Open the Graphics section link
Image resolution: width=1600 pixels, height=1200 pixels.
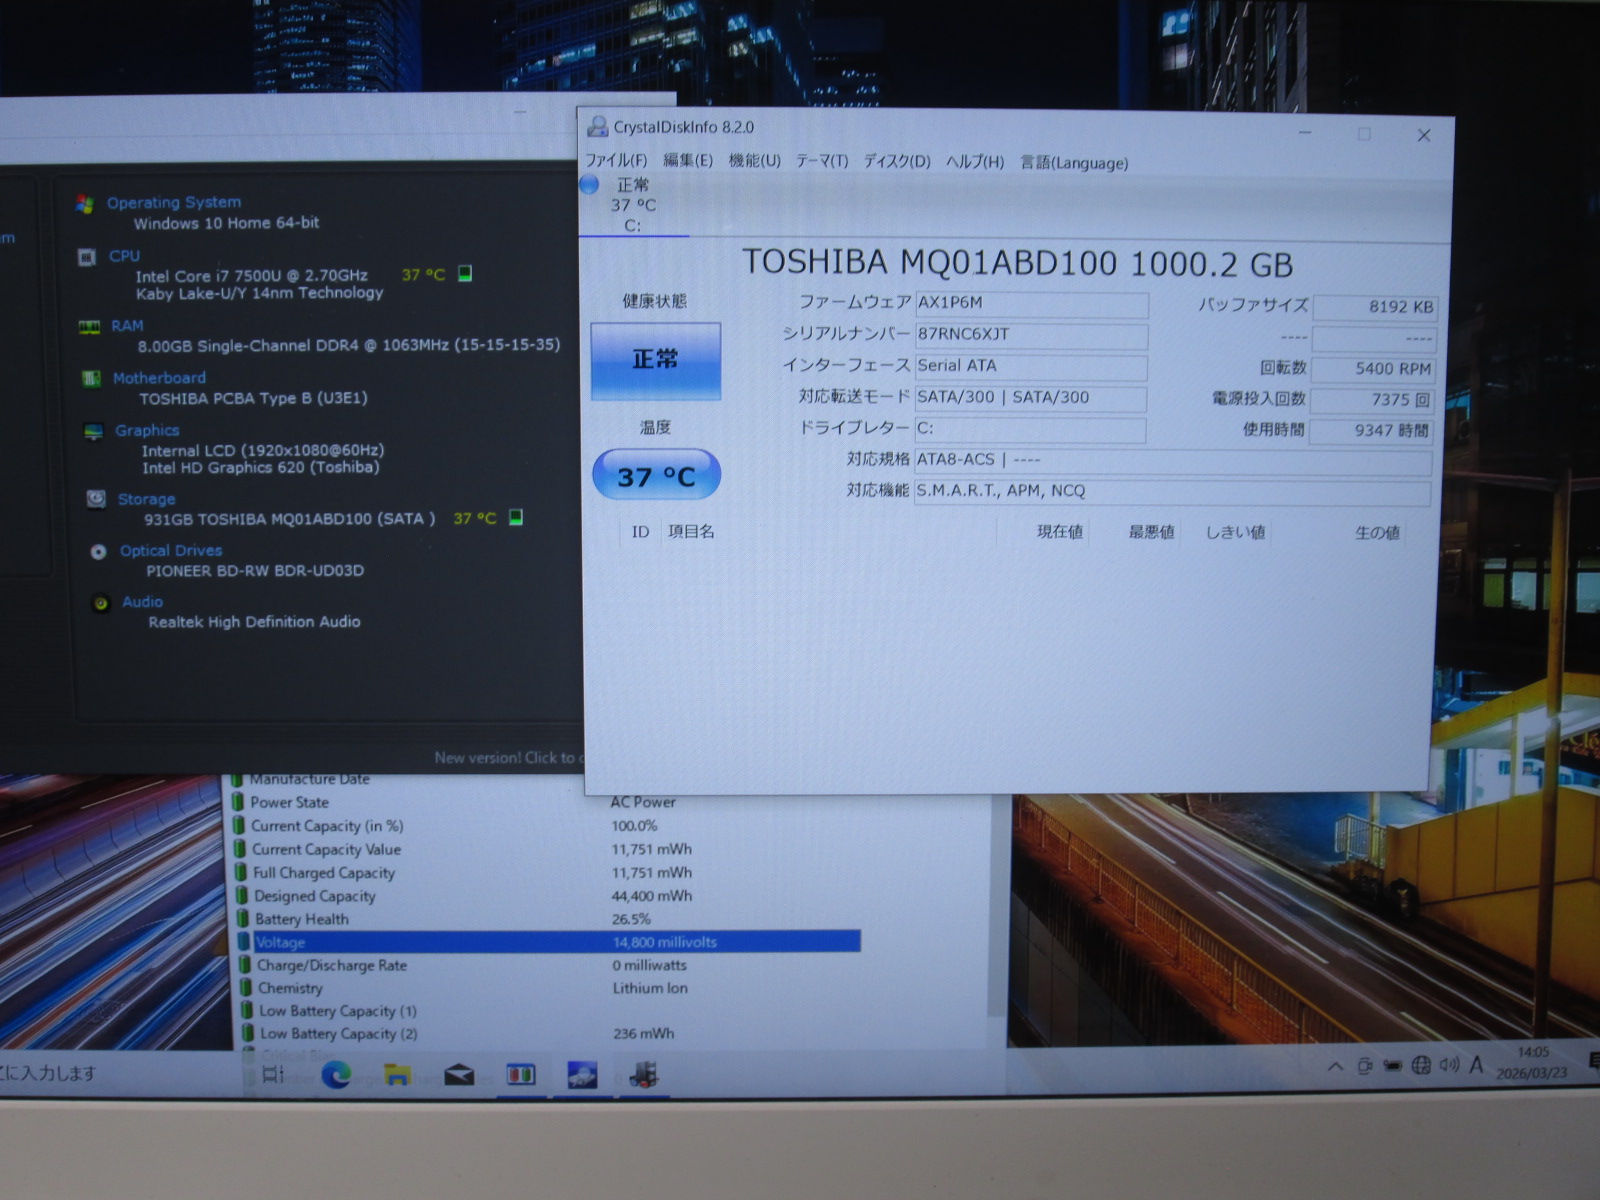coord(147,431)
